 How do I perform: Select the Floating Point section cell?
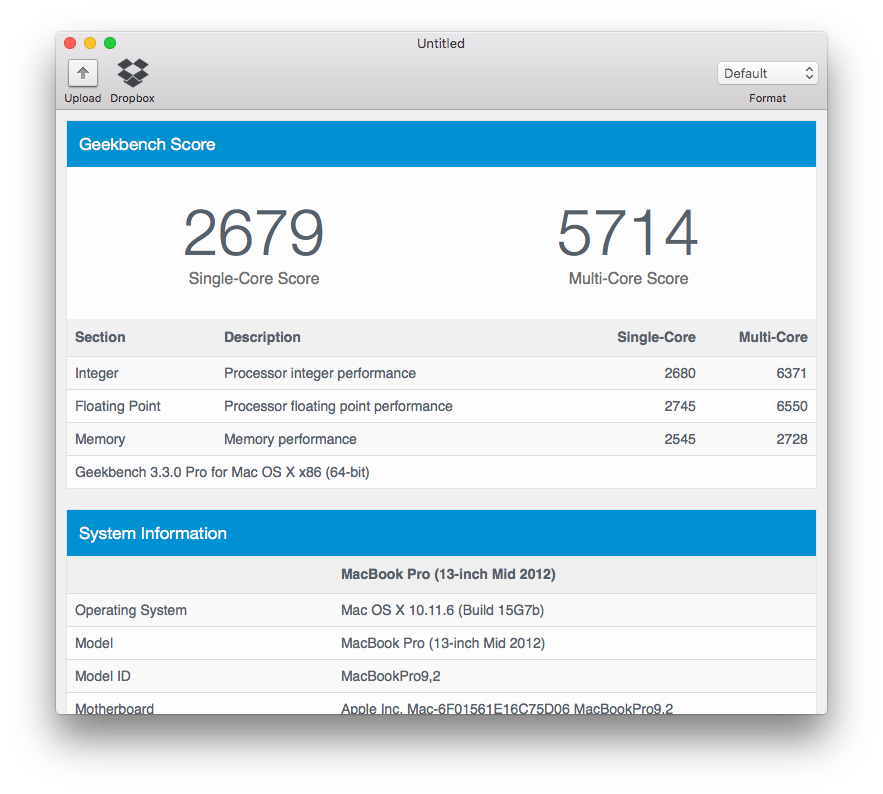(x=118, y=406)
